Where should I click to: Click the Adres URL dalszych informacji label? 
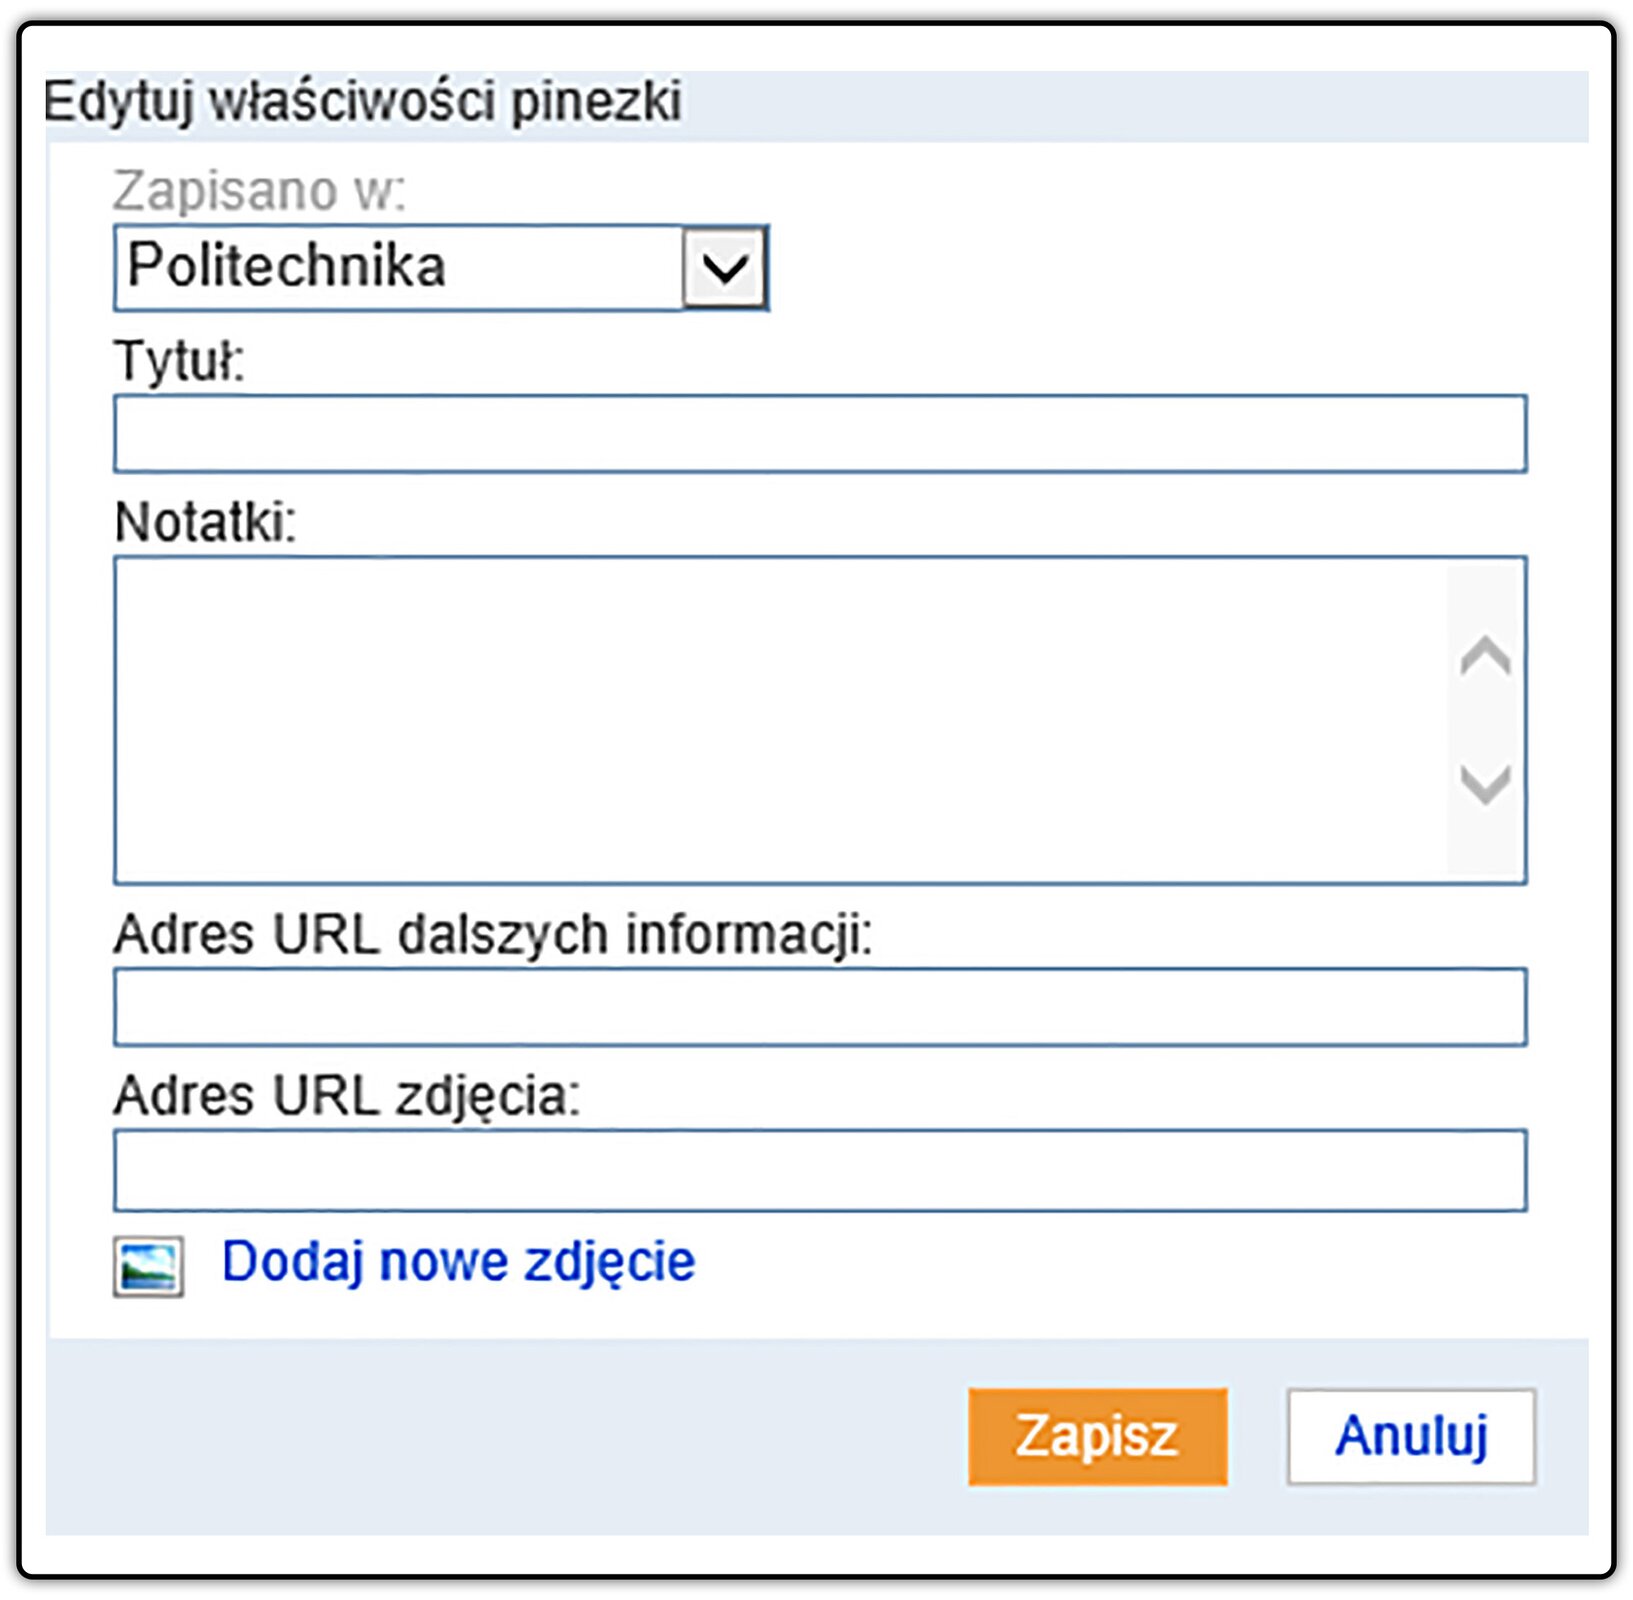pyautogui.click(x=494, y=935)
